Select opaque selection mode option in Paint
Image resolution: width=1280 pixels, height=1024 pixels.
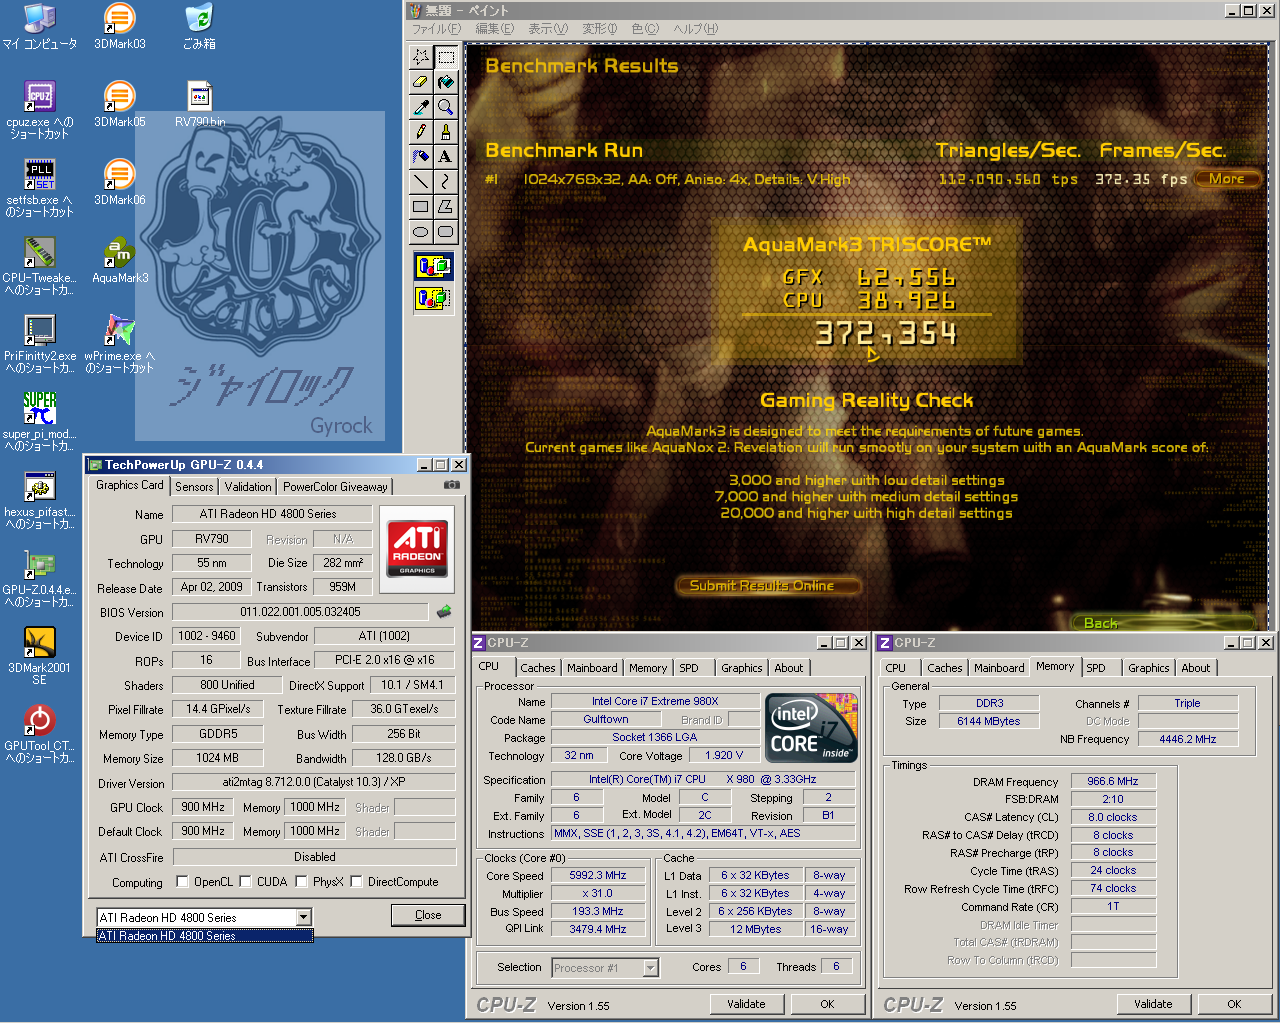pos(434,266)
